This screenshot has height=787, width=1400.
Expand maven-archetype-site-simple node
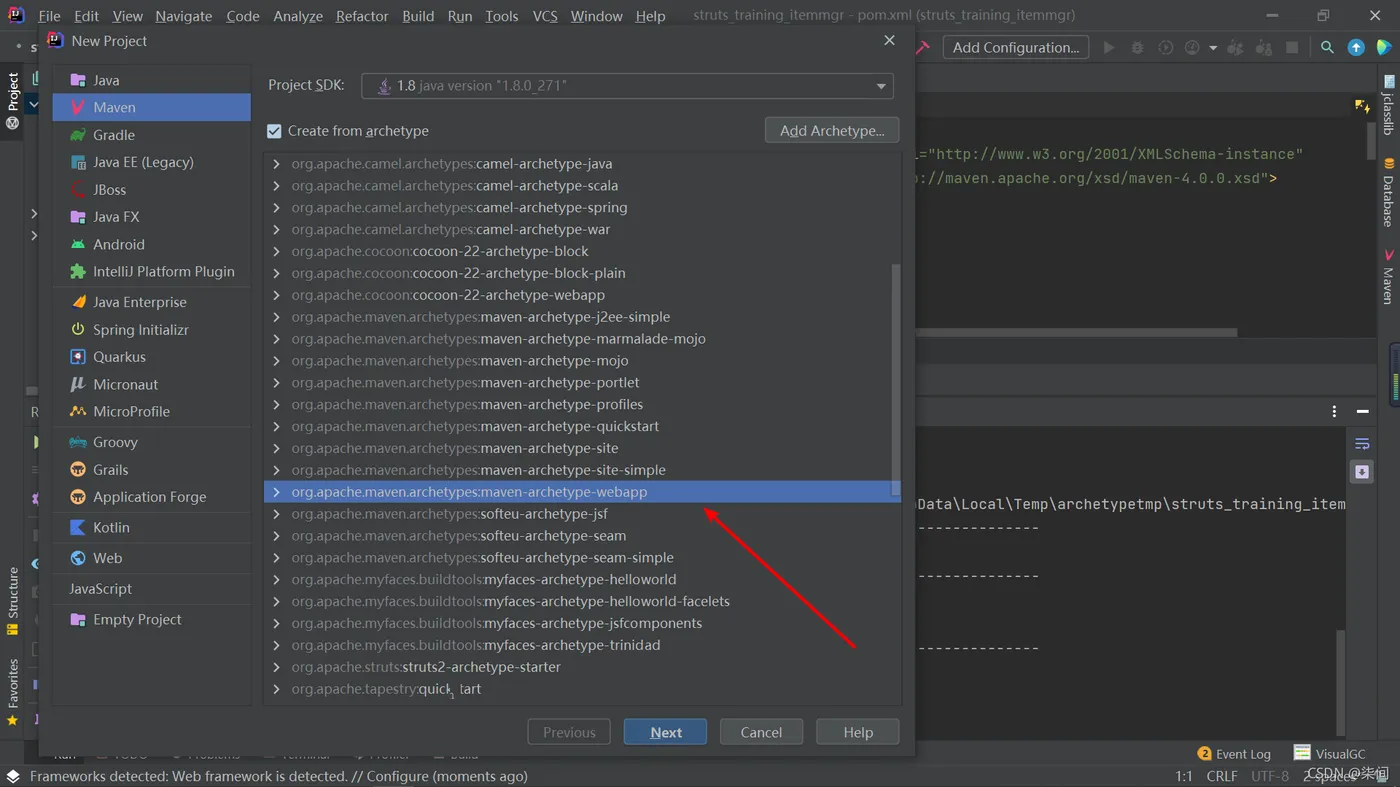(276, 470)
